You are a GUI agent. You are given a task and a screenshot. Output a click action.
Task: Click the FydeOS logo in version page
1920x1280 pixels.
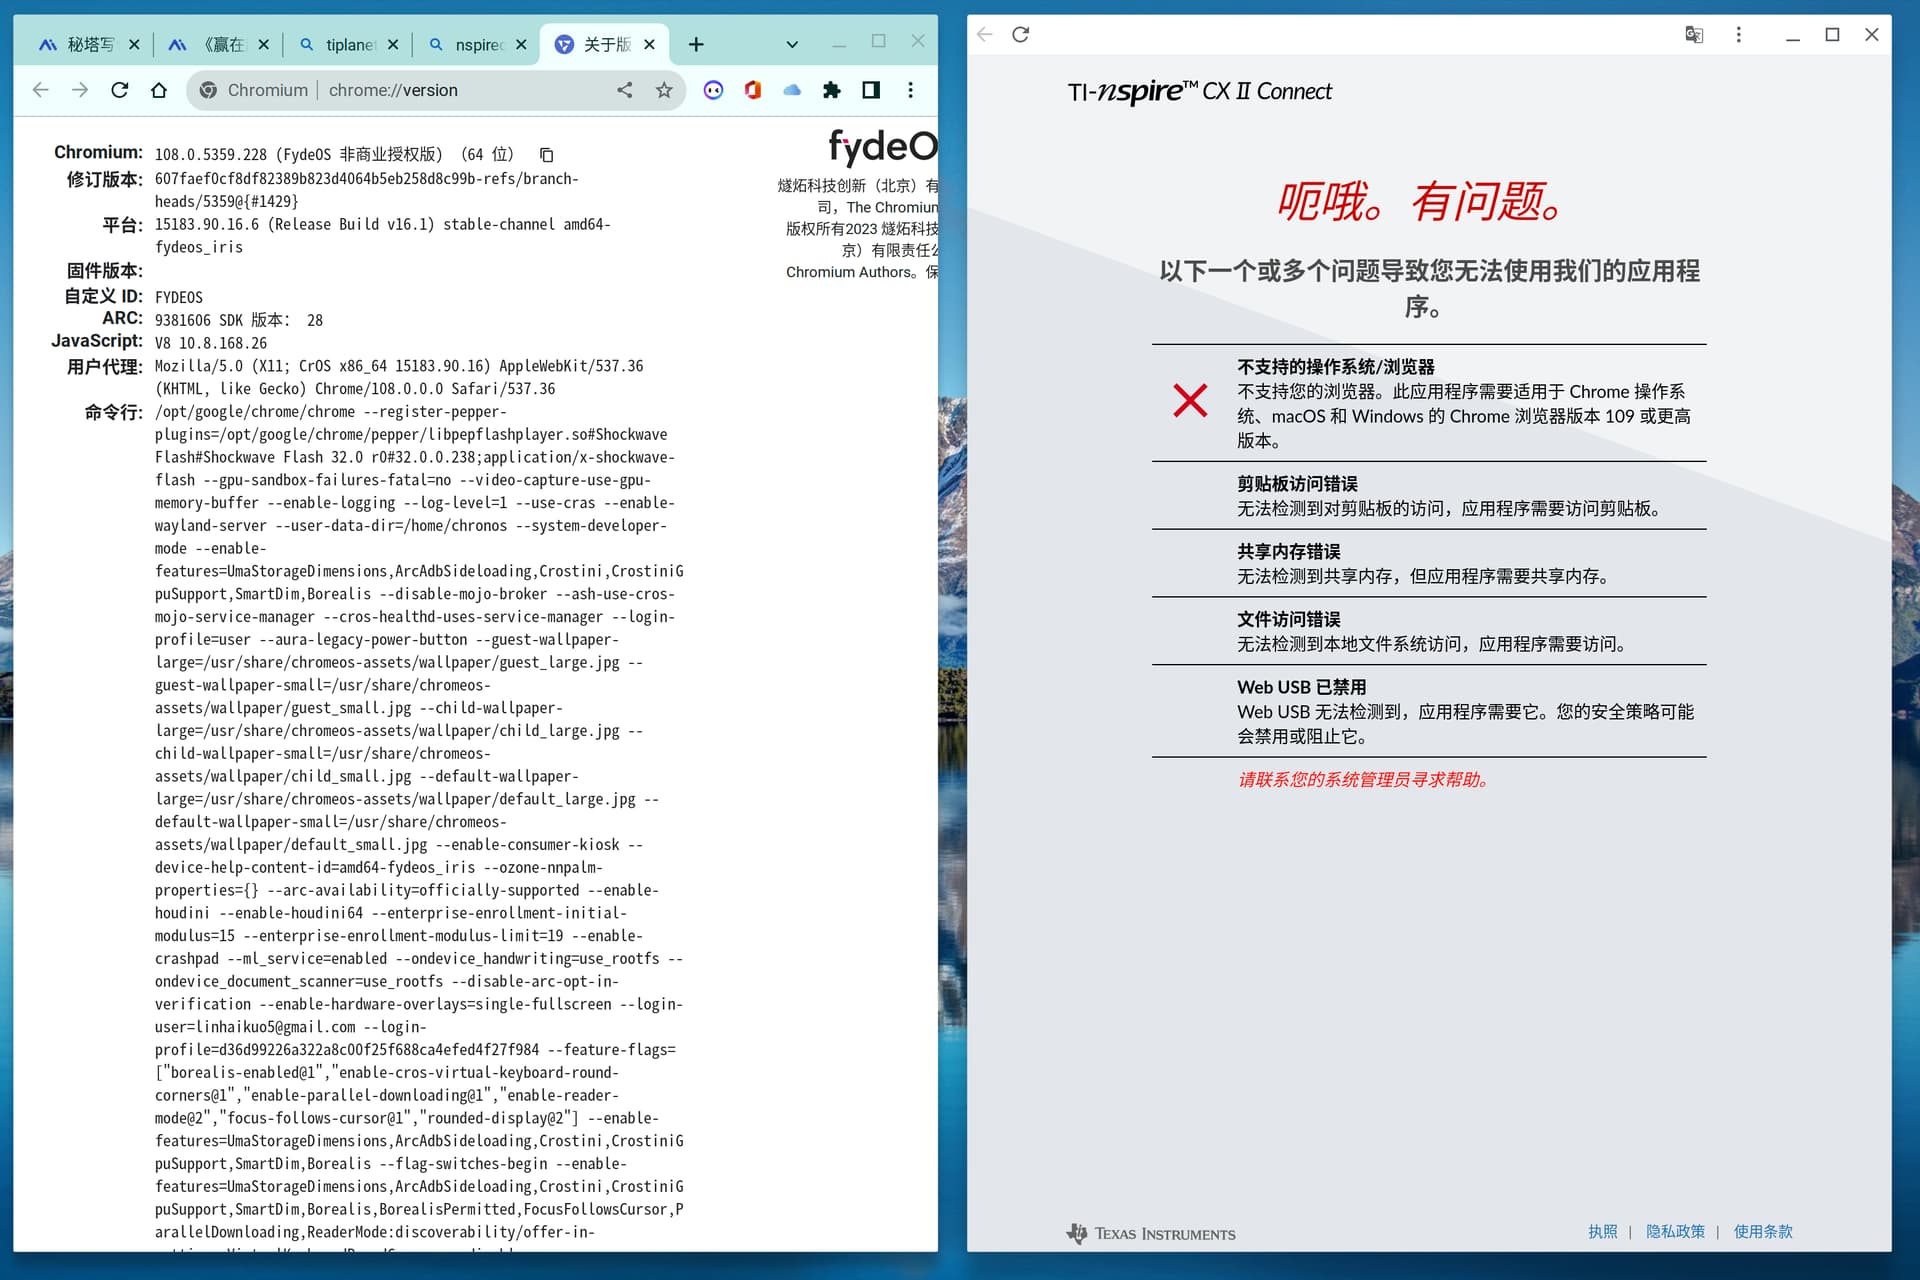[882, 147]
